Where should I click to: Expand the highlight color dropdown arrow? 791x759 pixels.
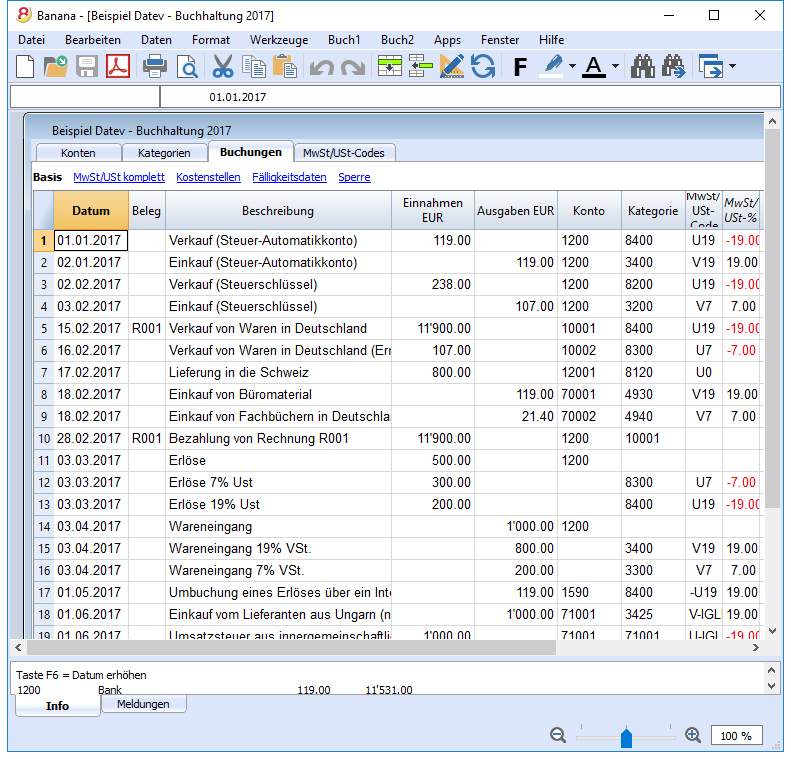point(572,66)
